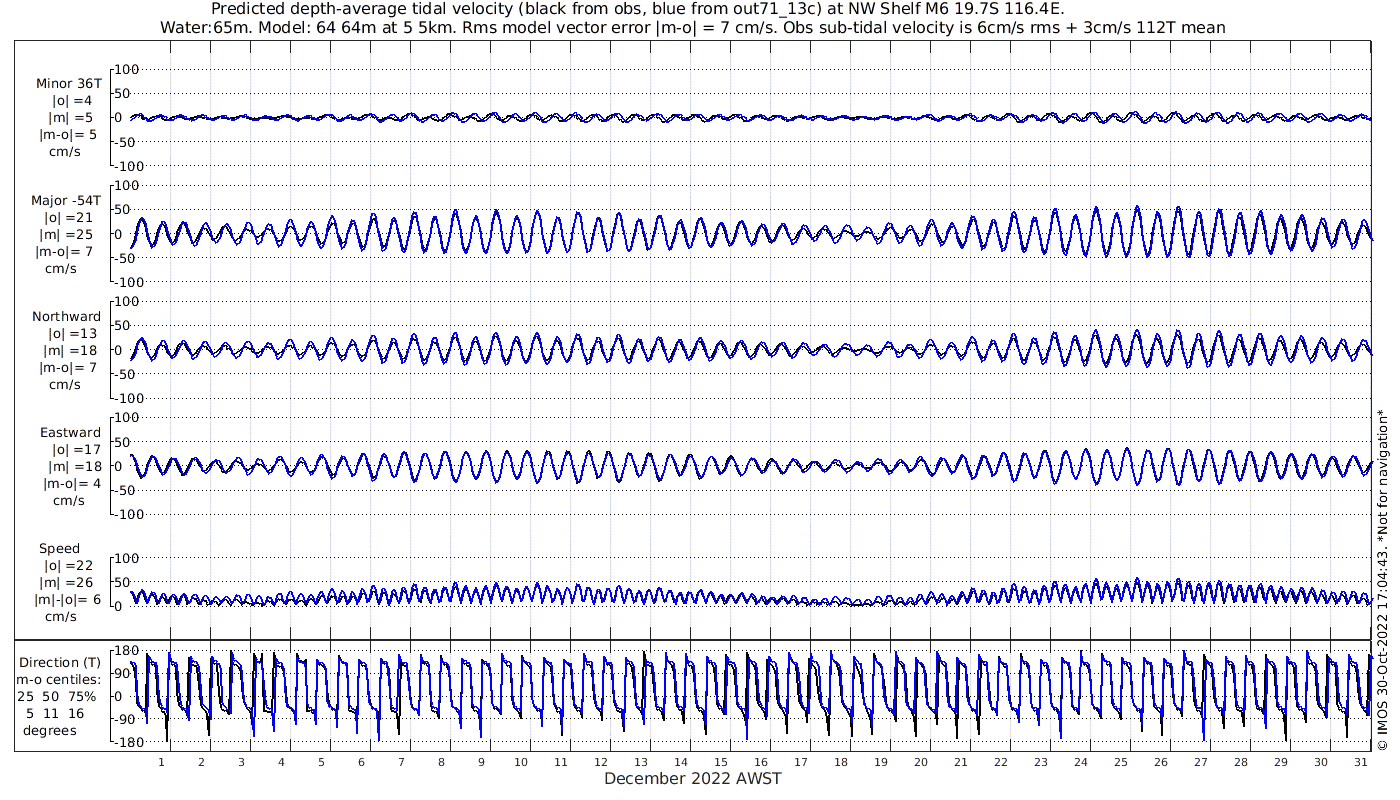Click 'm-o centiles:' text in Direction panel
Screen dimensions: 1400x800
(60, 680)
